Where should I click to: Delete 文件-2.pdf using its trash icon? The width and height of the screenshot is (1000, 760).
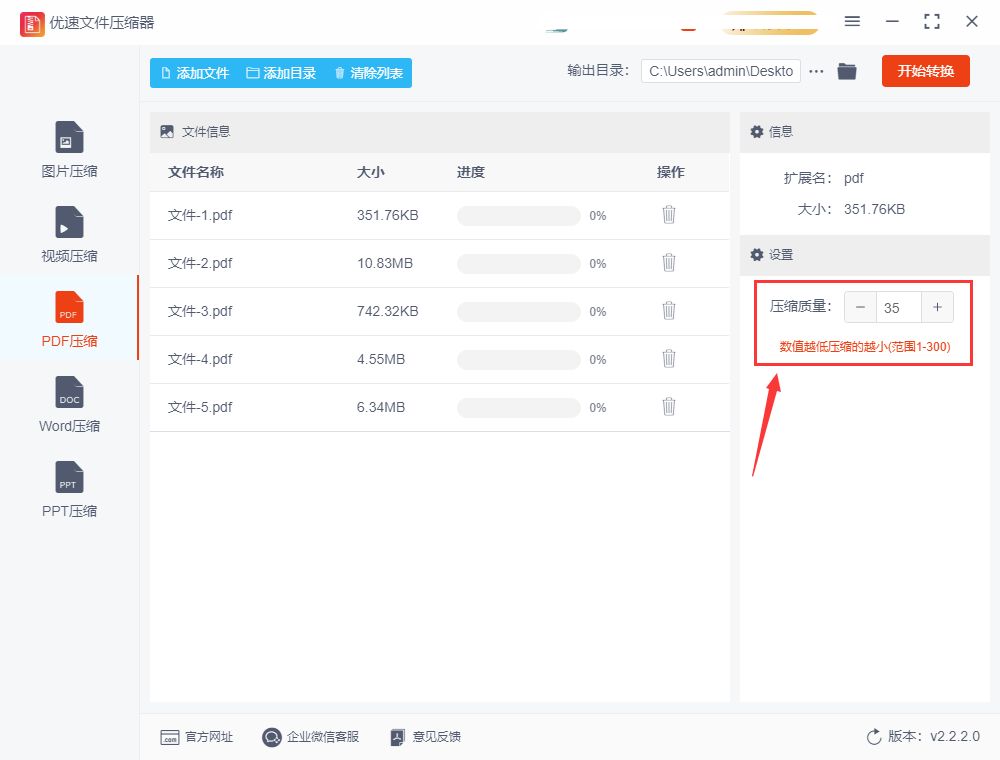click(x=668, y=263)
